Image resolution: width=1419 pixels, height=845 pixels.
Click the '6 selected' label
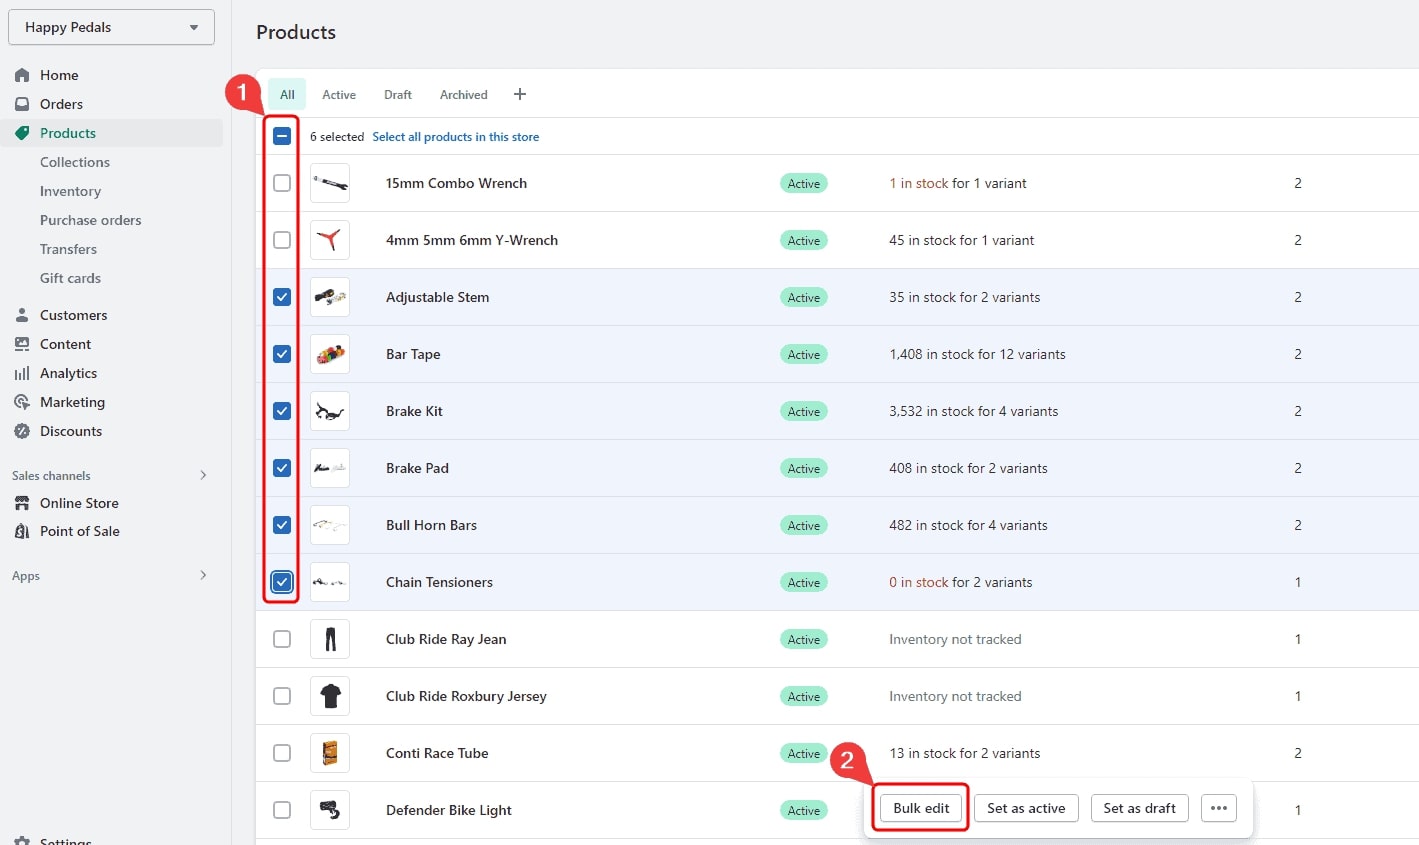coord(337,137)
